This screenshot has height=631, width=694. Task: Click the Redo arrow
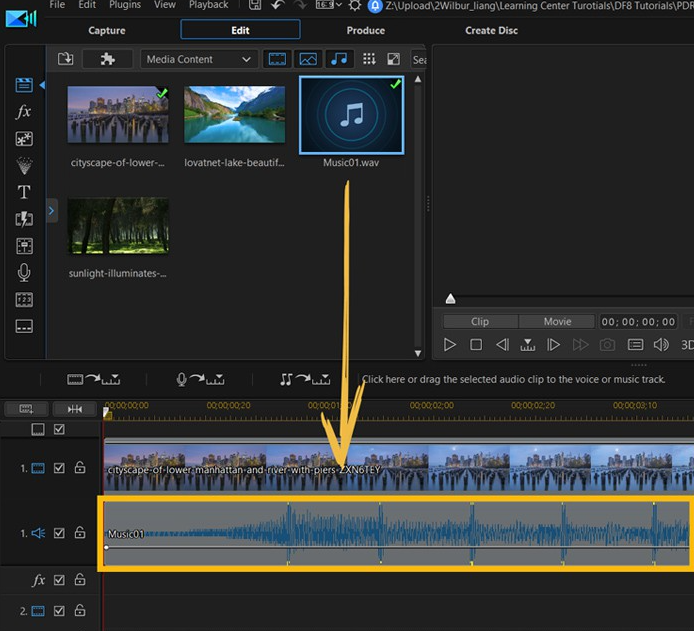pyautogui.click(x=300, y=5)
